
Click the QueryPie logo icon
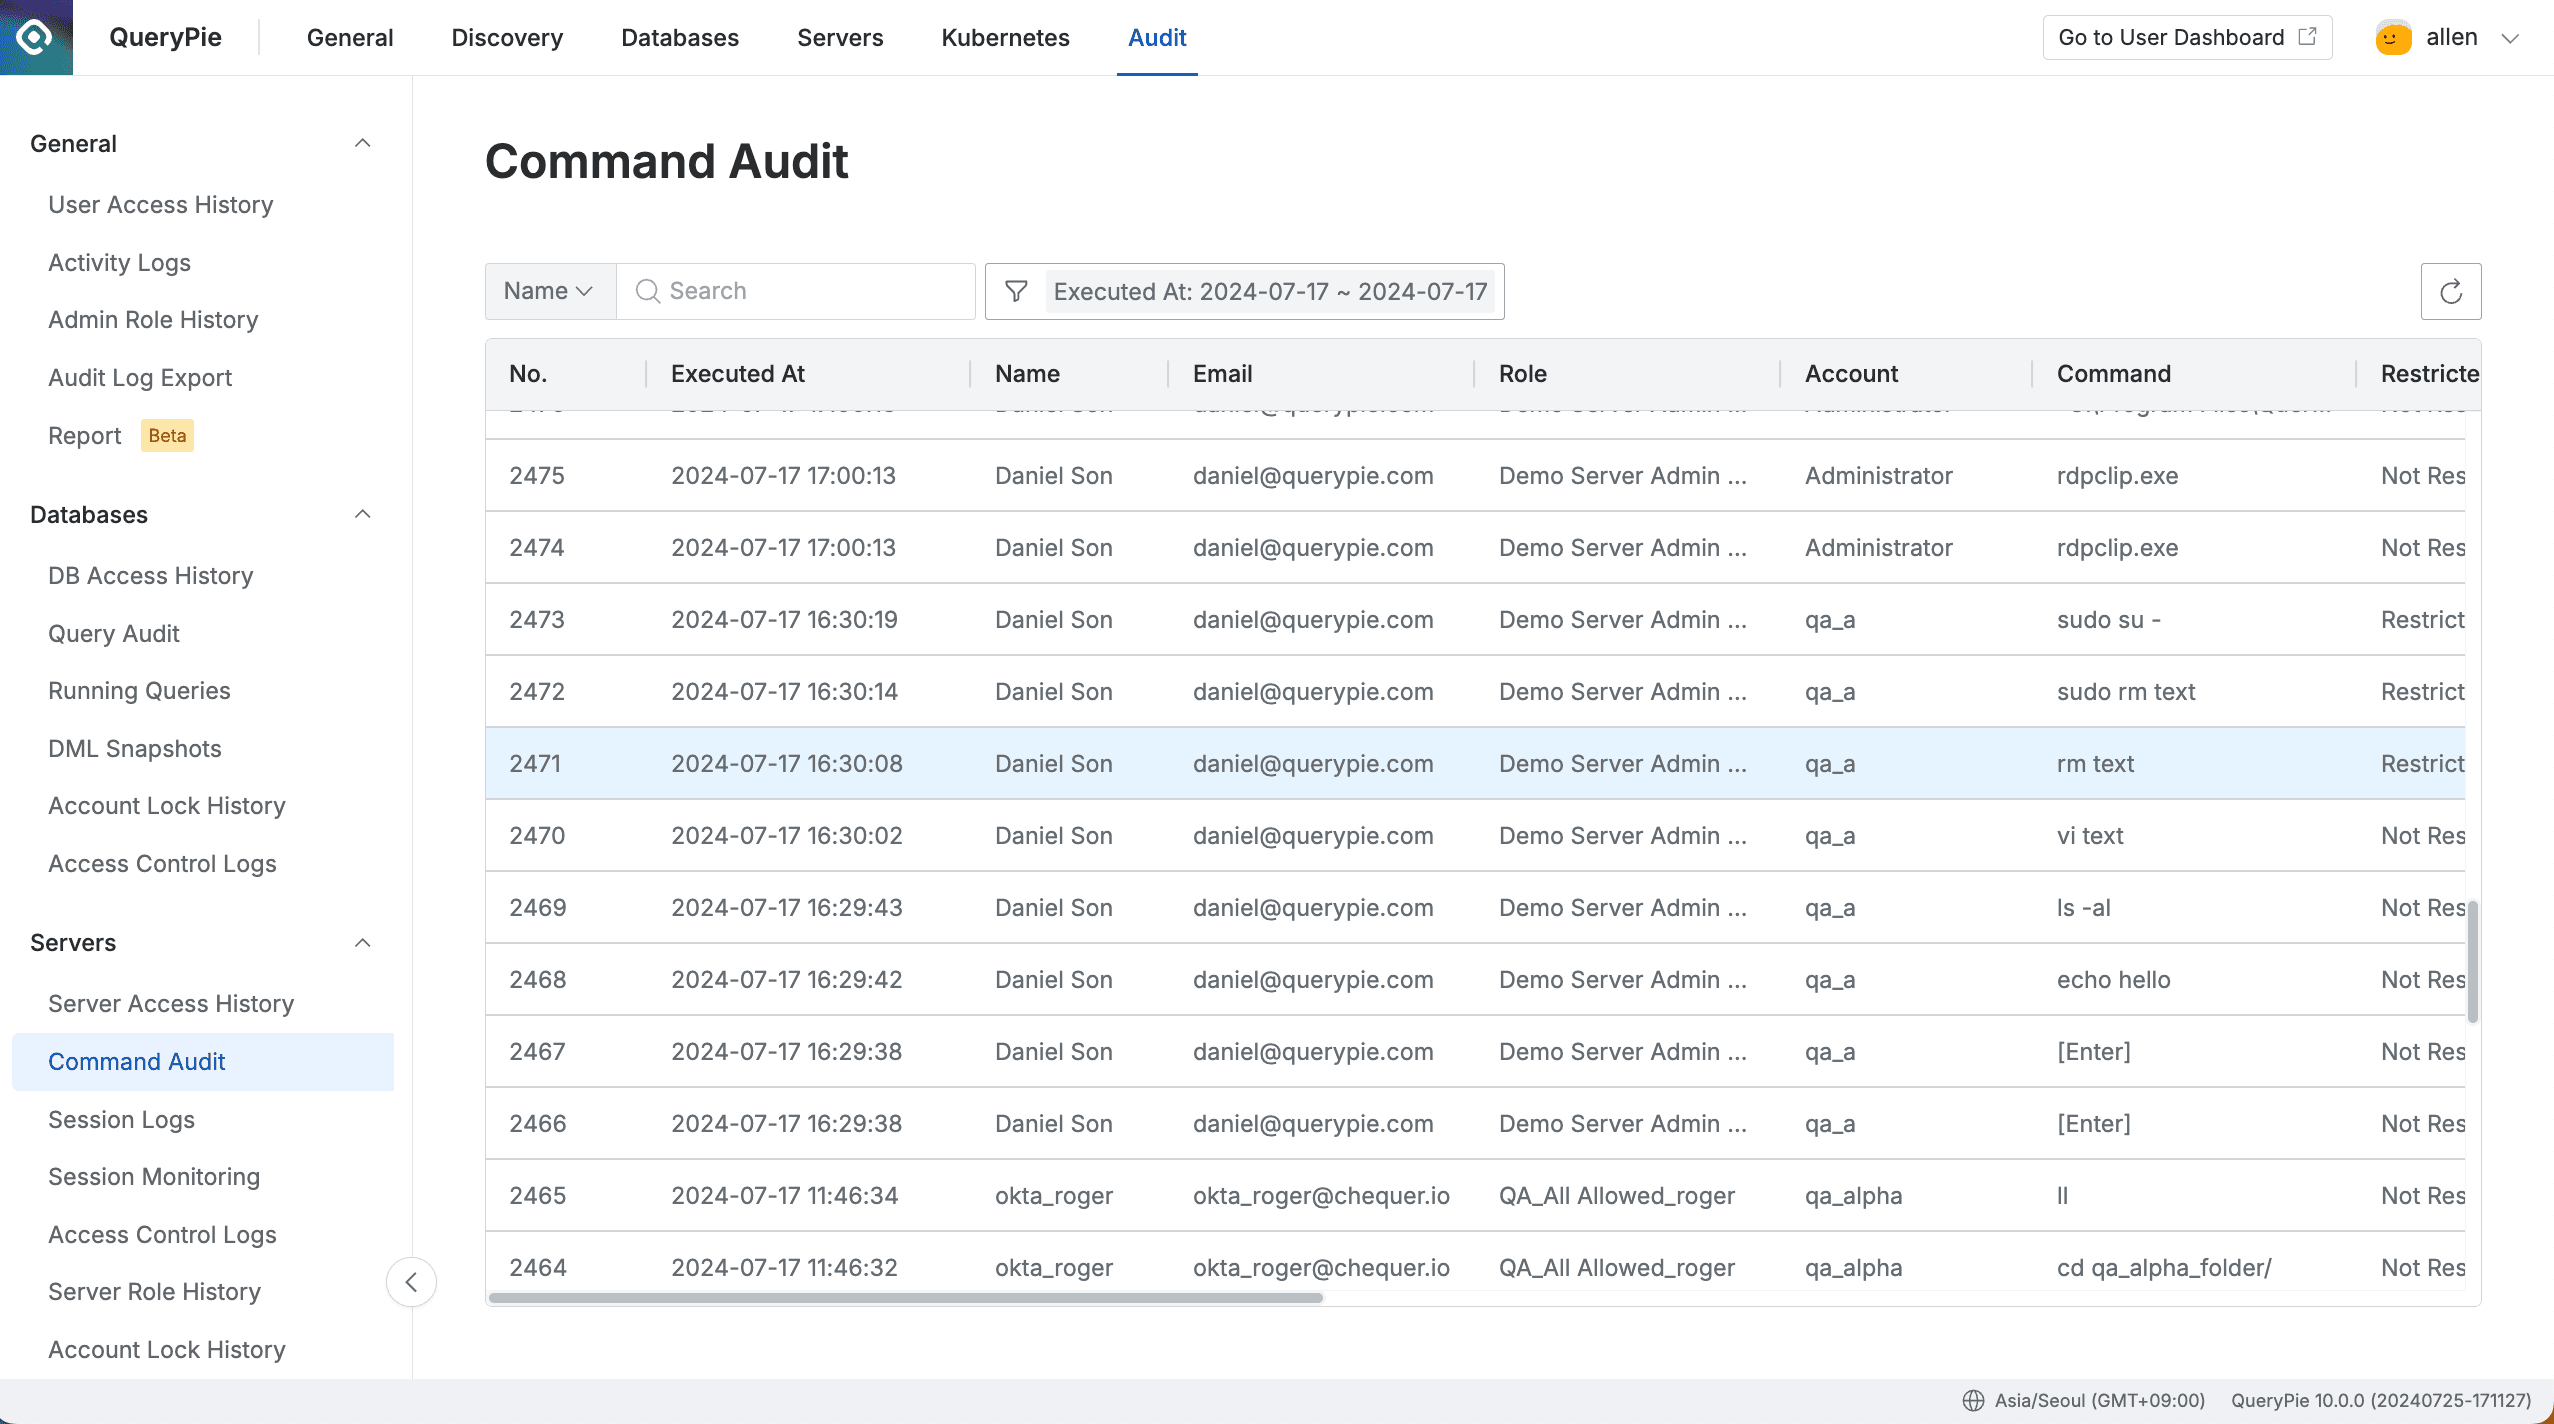(x=36, y=37)
